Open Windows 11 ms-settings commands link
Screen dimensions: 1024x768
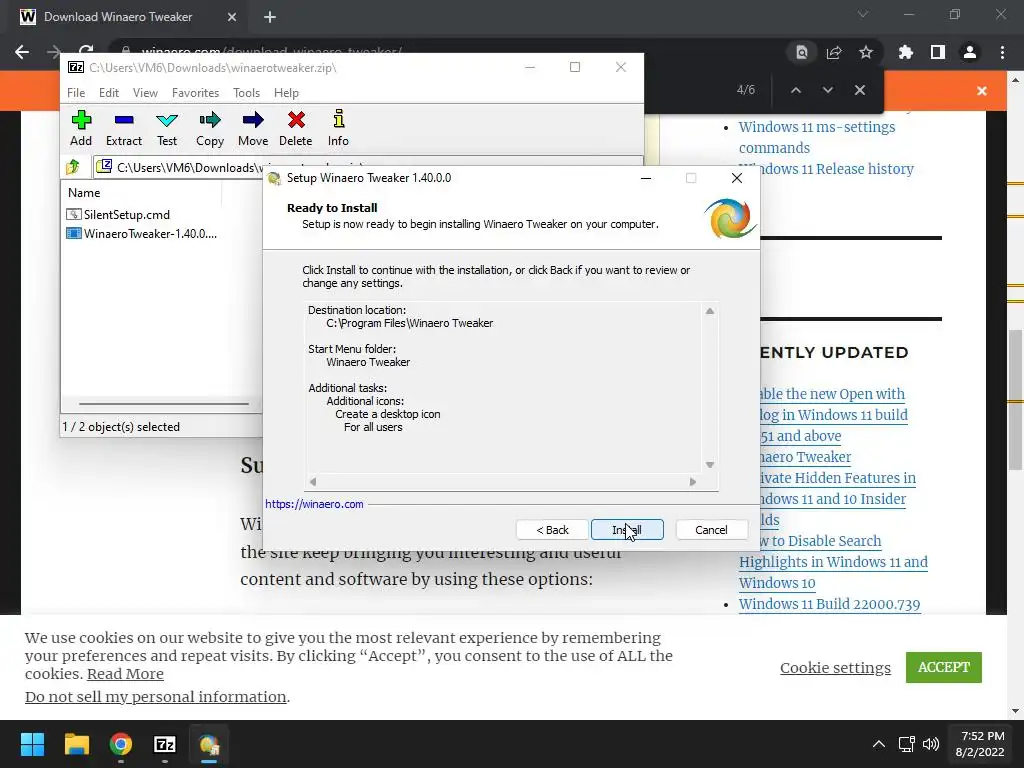point(816,137)
